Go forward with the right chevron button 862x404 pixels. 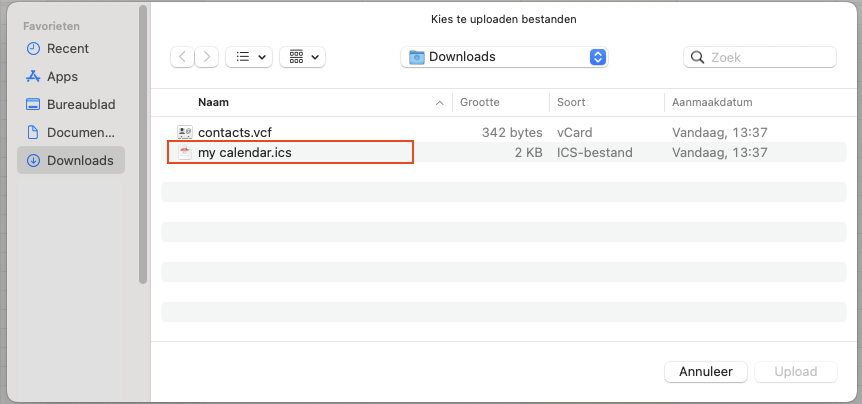(x=207, y=57)
